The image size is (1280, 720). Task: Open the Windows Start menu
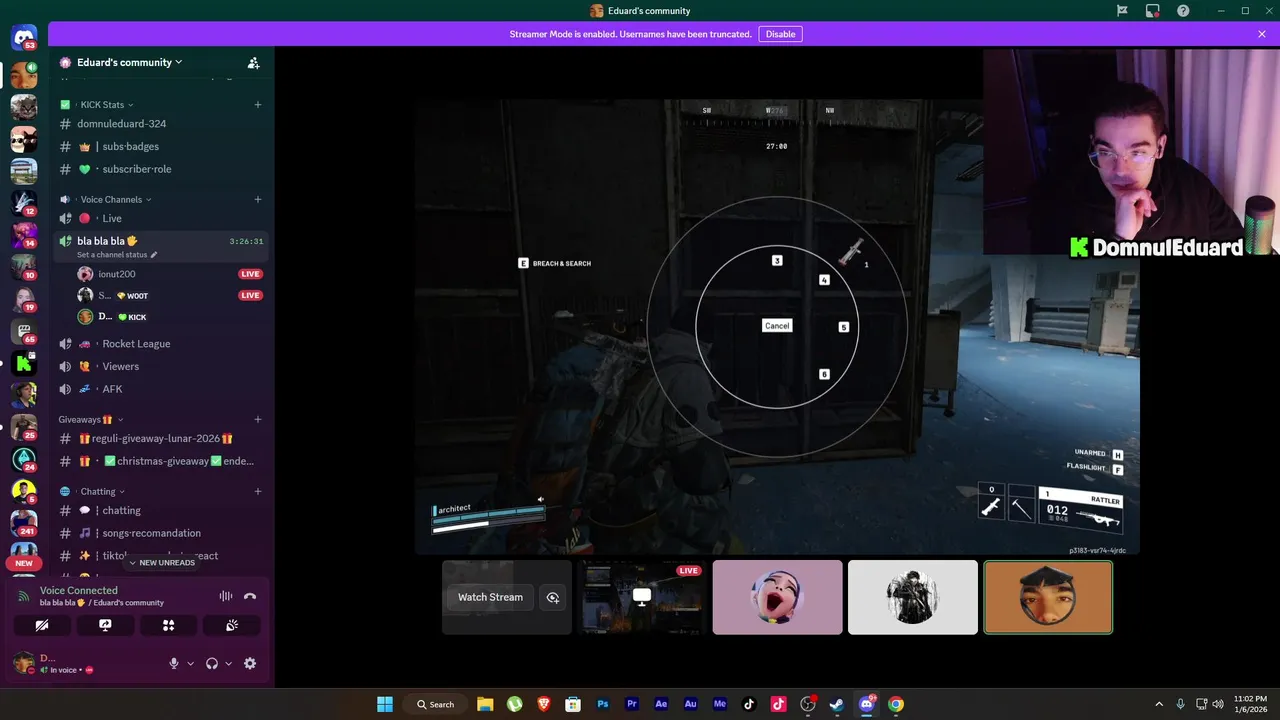click(385, 704)
